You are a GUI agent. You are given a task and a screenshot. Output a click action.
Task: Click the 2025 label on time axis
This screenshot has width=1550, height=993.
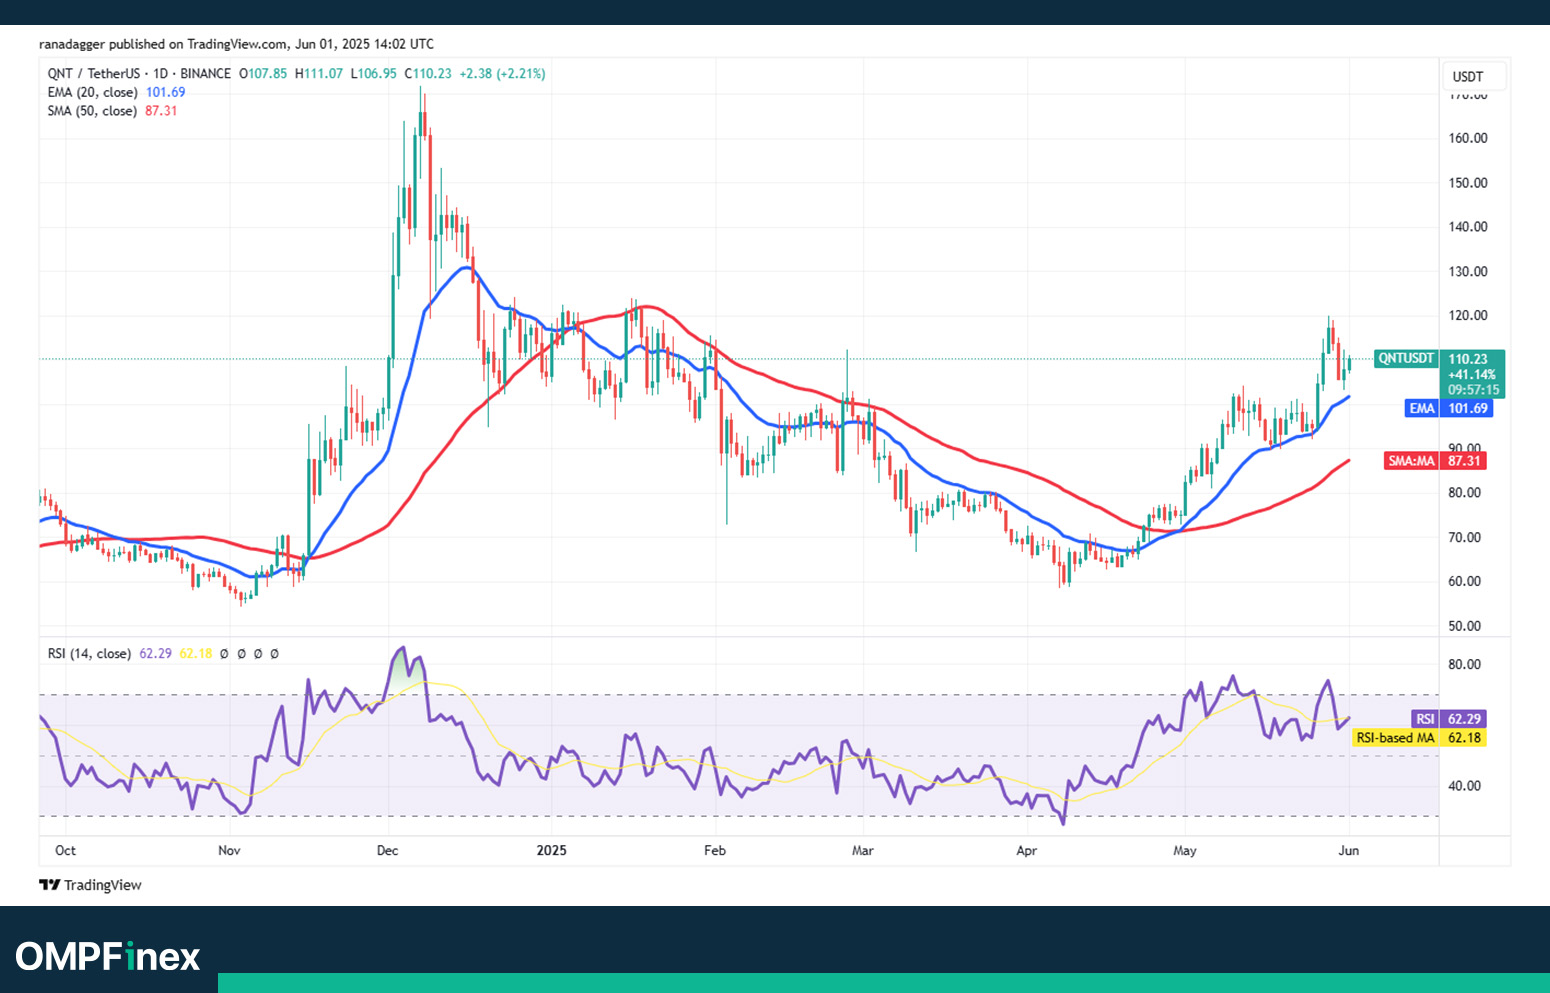tap(551, 851)
